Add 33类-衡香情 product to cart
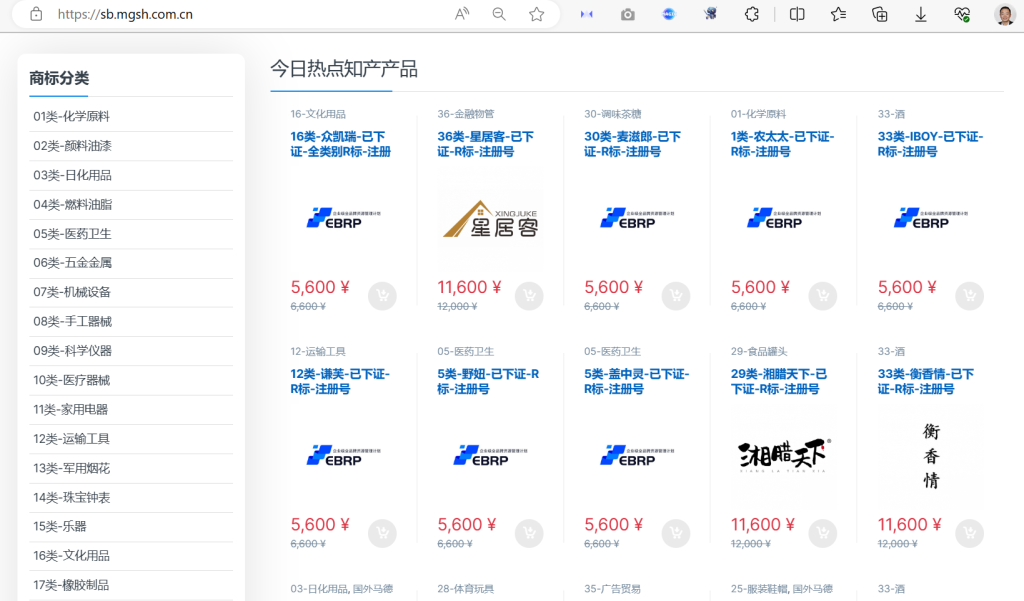 point(970,533)
